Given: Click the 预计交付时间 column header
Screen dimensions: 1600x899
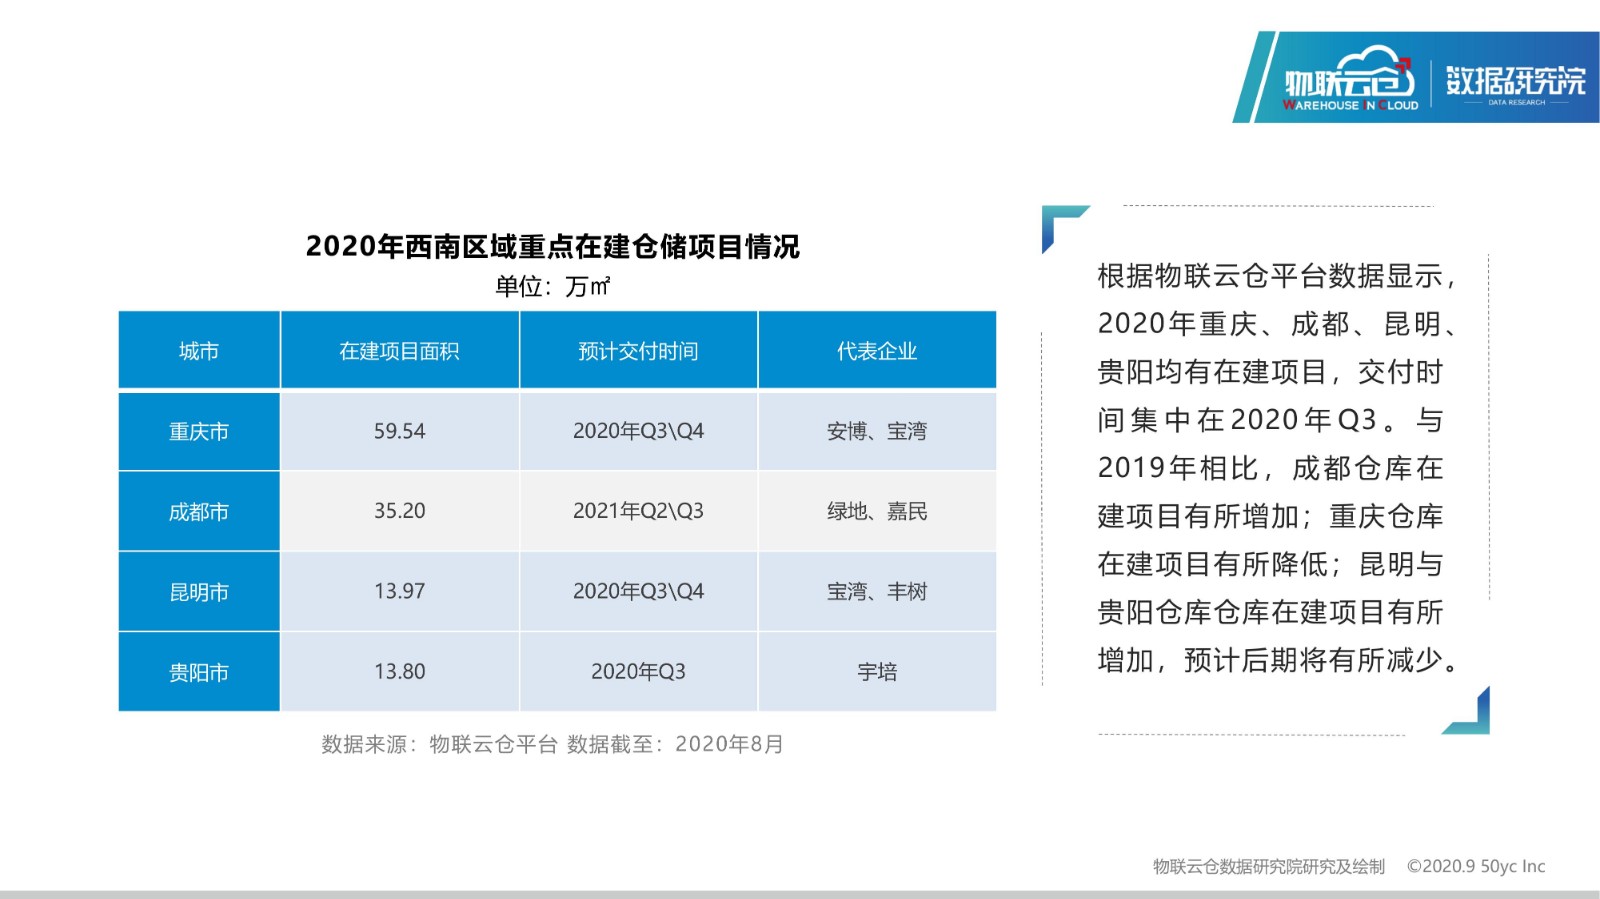Looking at the screenshot, I should [639, 351].
